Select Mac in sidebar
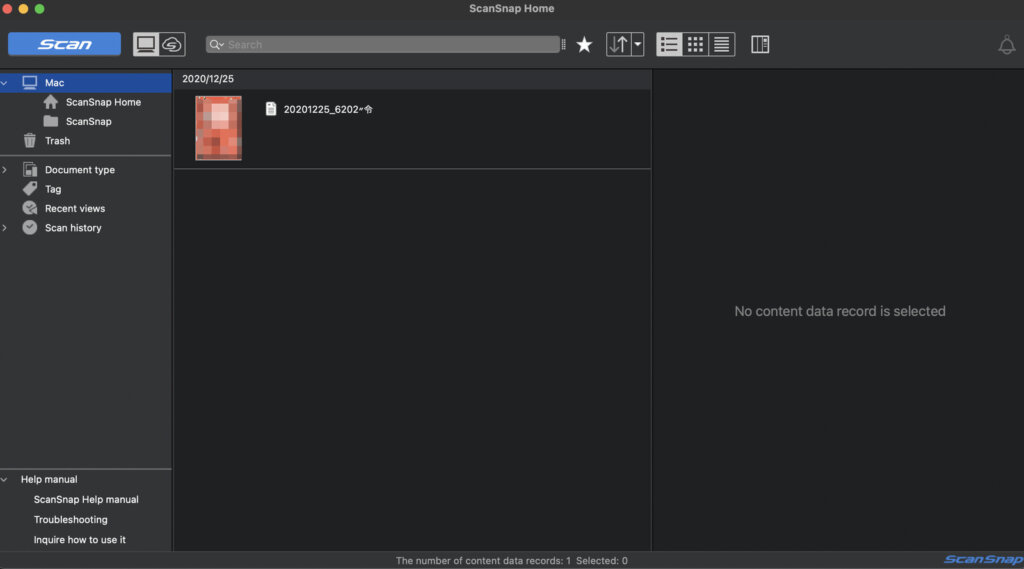1024x569 pixels. click(86, 83)
